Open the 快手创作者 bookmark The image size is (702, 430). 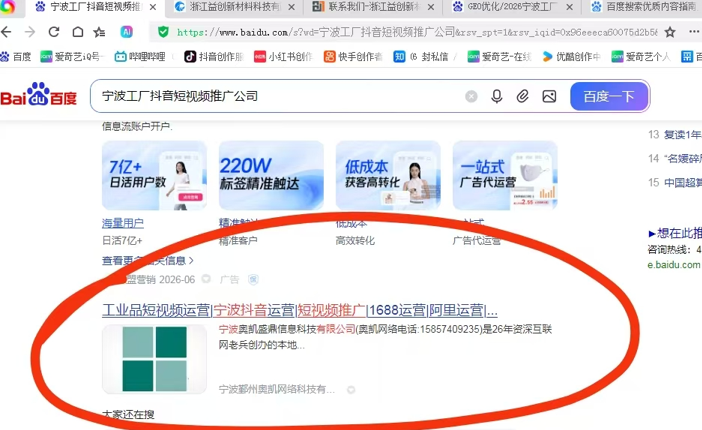(353, 56)
